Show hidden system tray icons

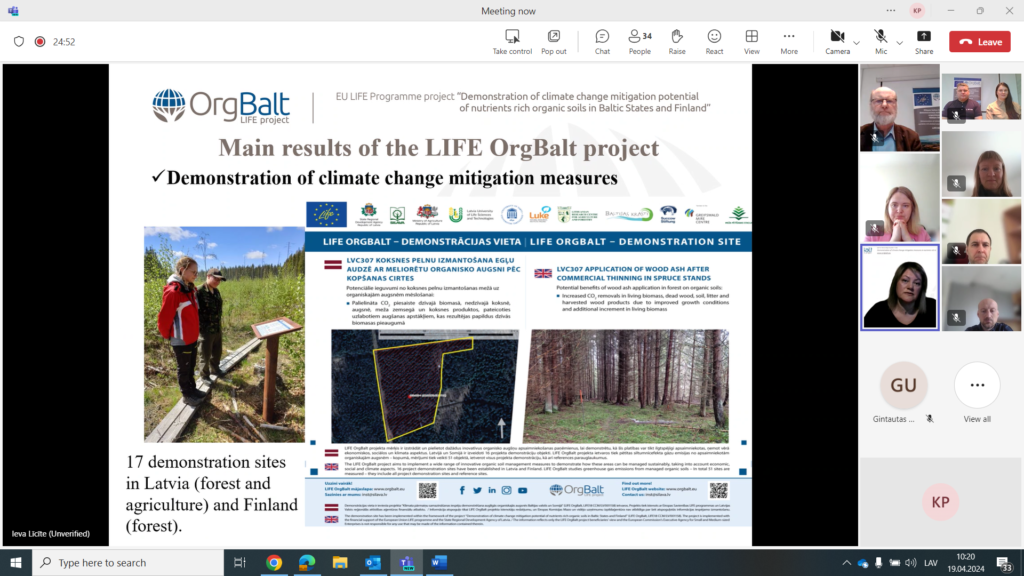pos(846,562)
